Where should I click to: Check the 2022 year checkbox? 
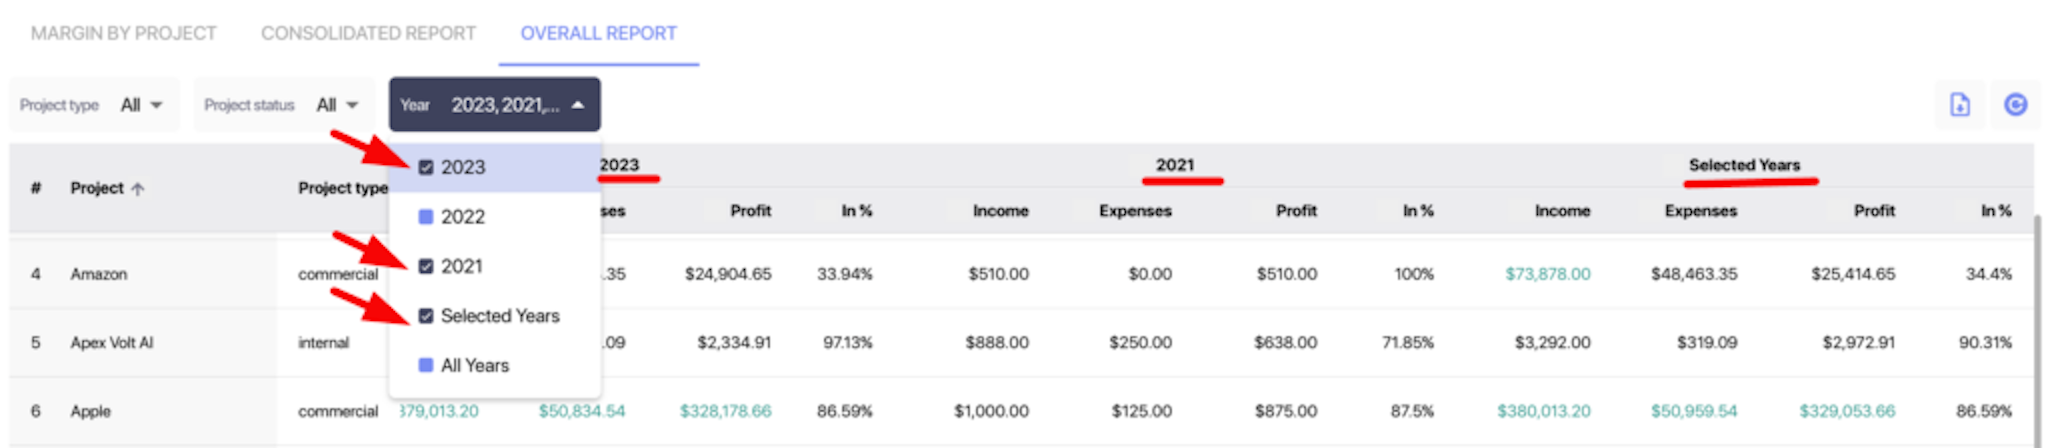pos(426,217)
